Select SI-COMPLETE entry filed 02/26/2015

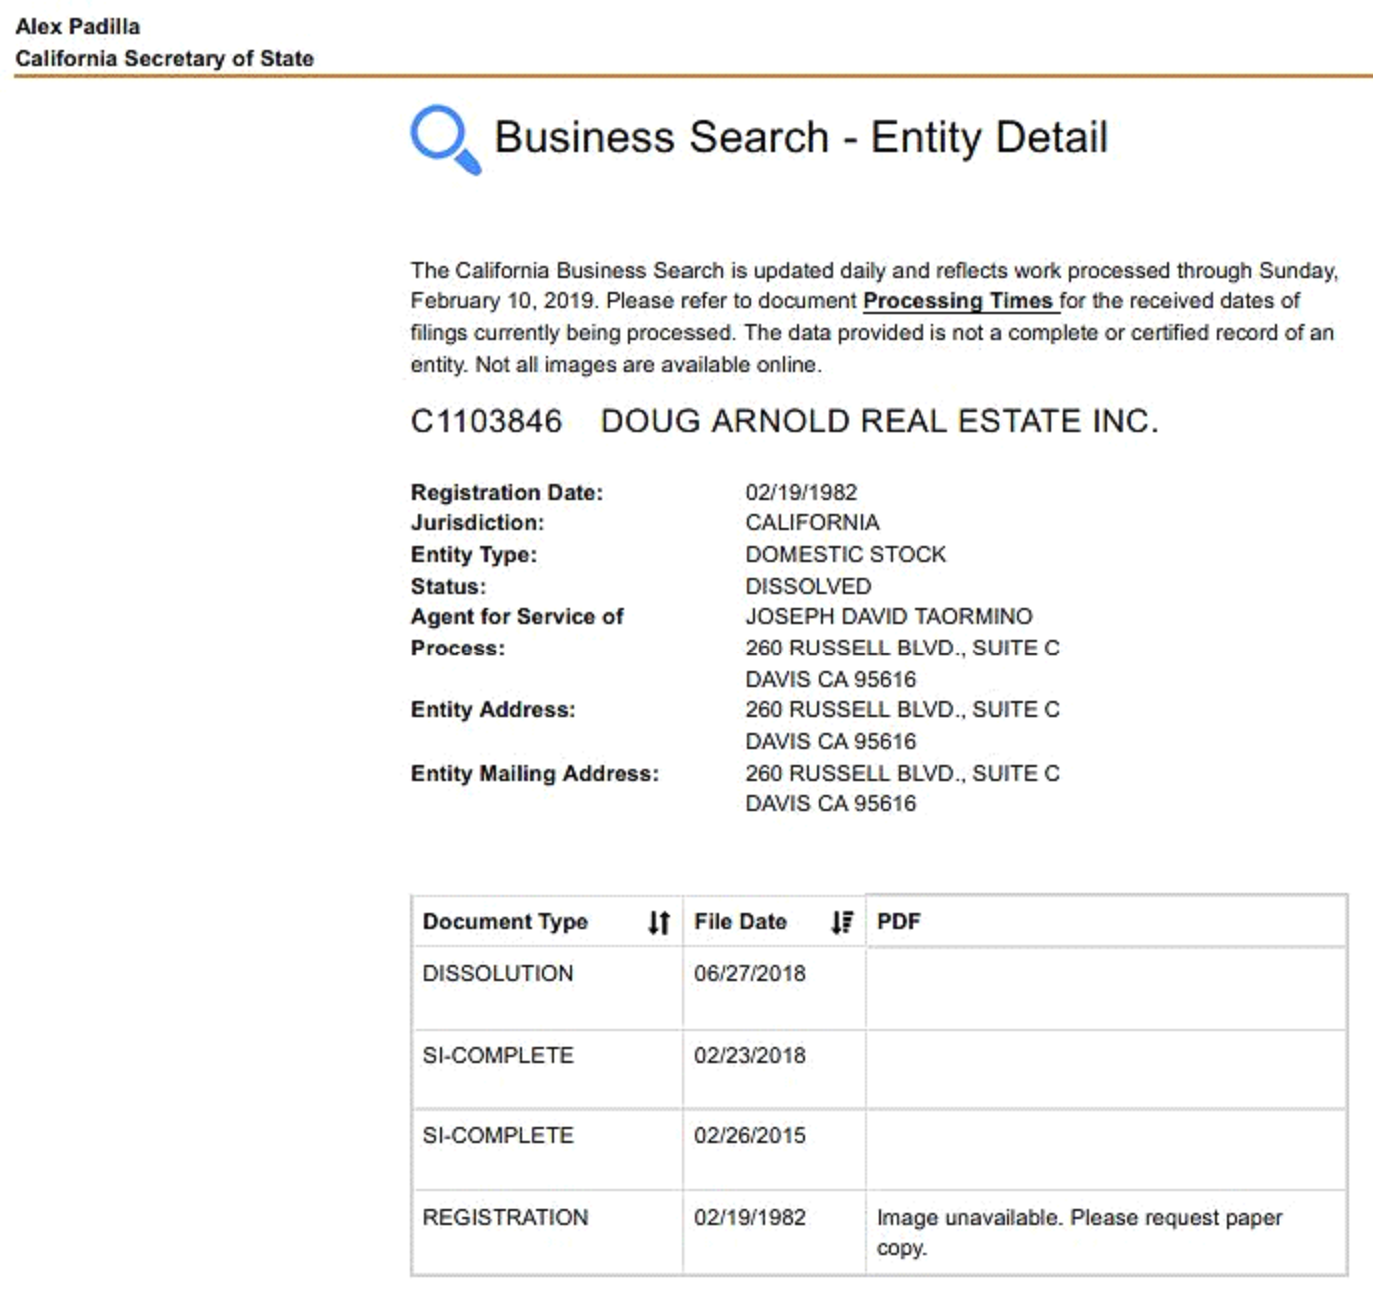(498, 1136)
